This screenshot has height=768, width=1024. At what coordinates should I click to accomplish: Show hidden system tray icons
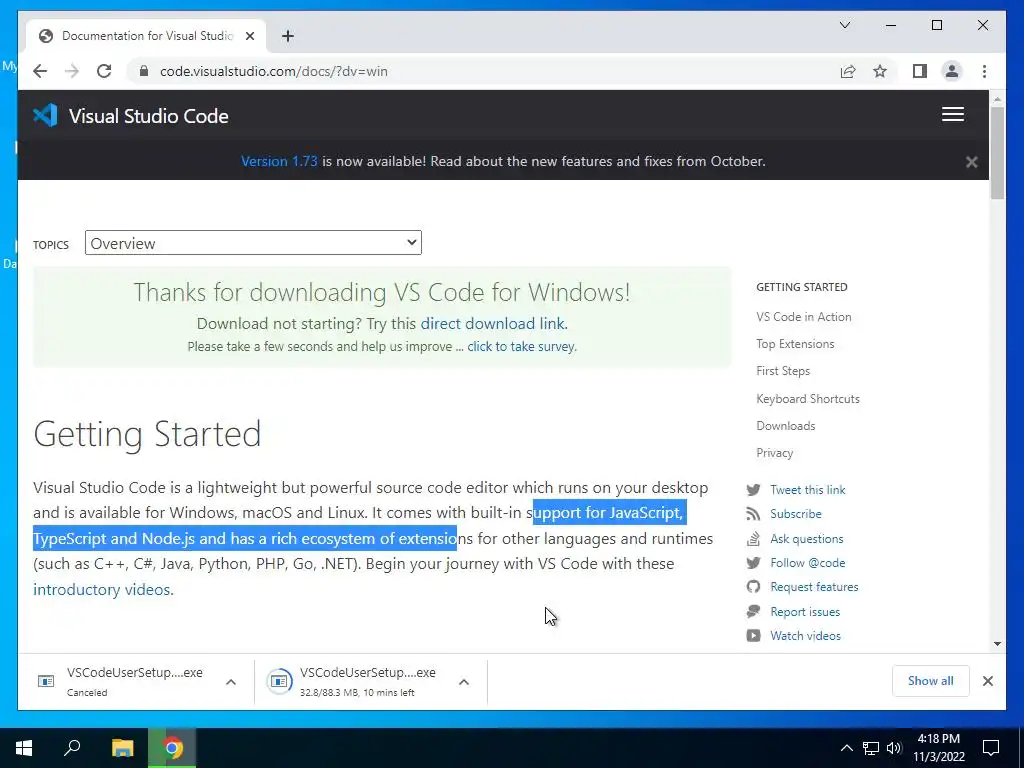pyautogui.click(x=846, y=748)
